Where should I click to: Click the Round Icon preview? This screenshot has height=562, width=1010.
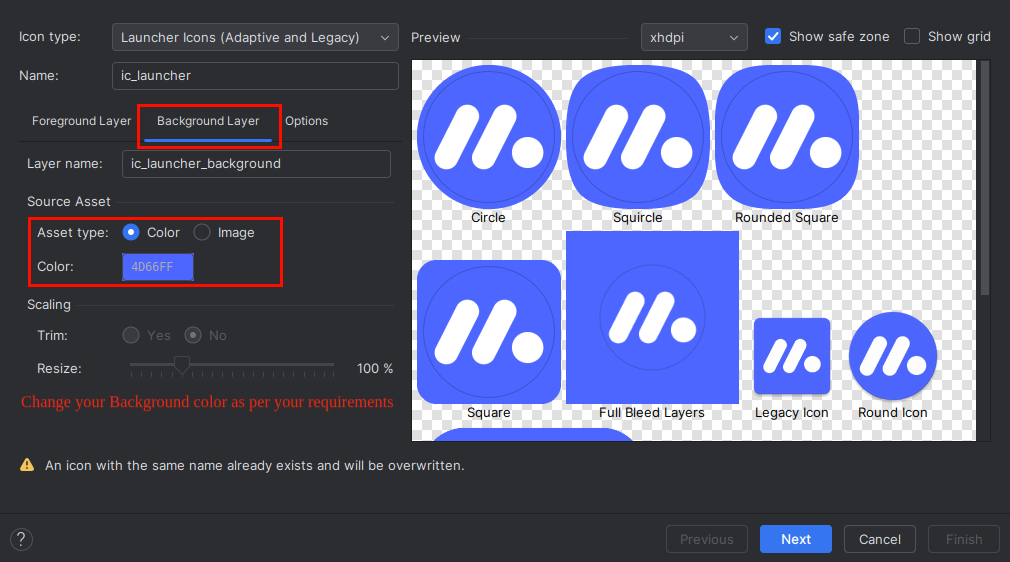(x=892, y=356)
